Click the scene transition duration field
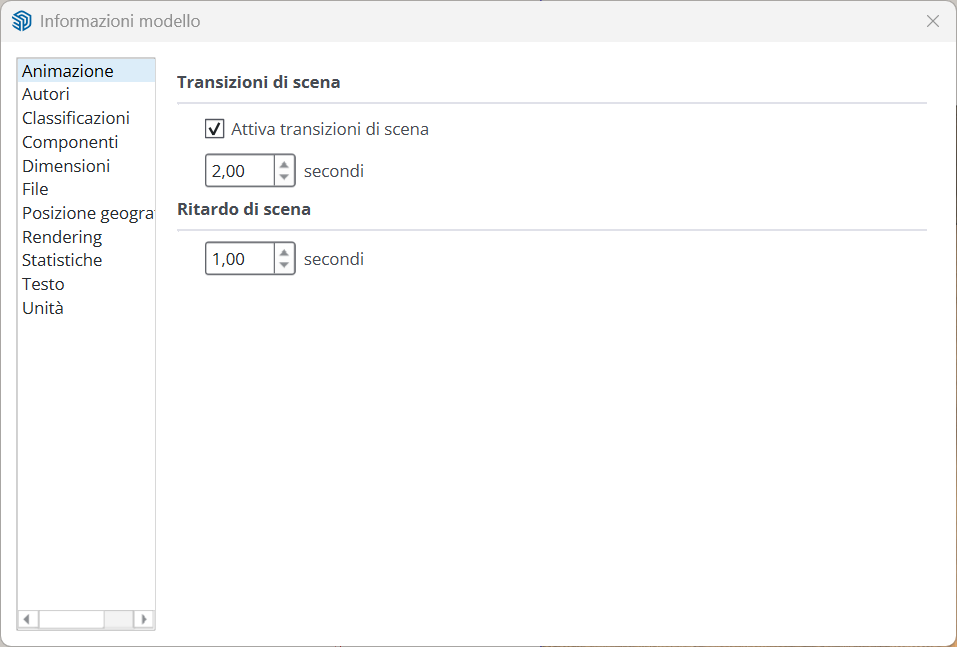 240,171
